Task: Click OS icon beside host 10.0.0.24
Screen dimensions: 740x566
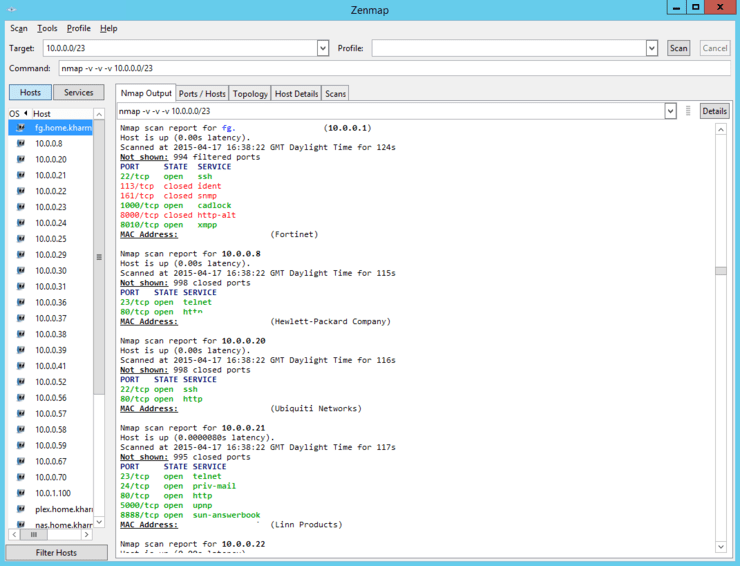Action: coord(21,223)
